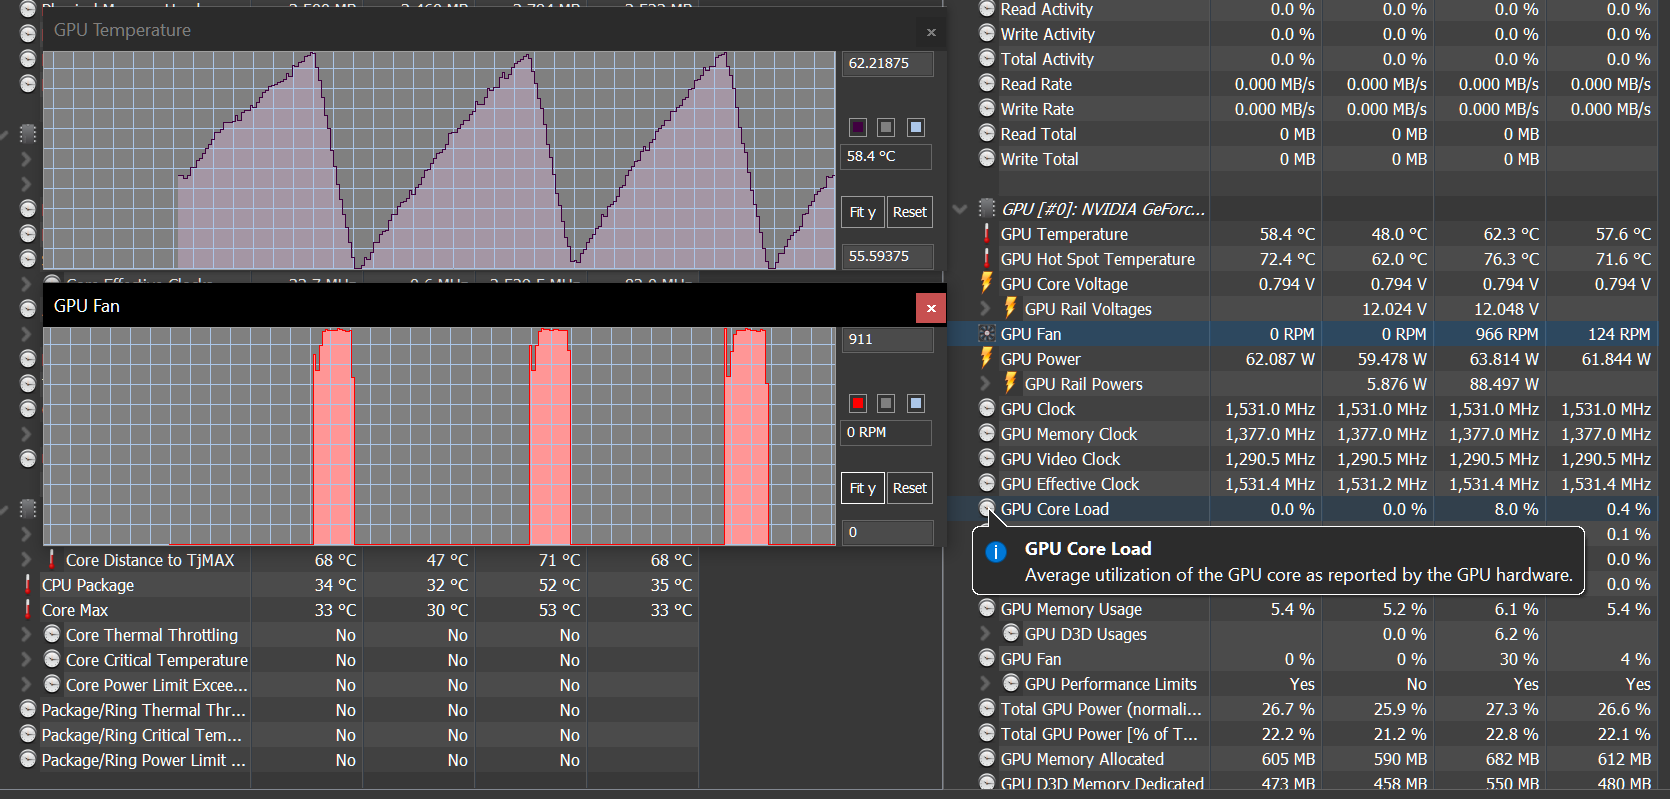
Task: Click the 55.59375 minimum value field
Action: tap(888, 256)
